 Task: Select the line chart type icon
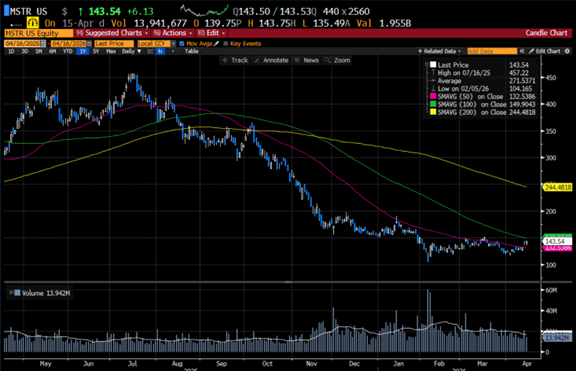click(151, 51)
